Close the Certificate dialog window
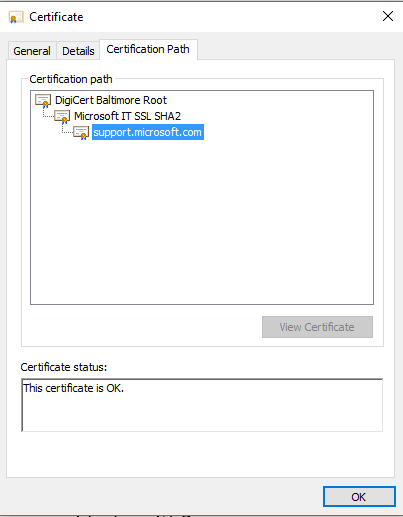The width and height of the screenshot is (403, 517). [x=388, y=16]
